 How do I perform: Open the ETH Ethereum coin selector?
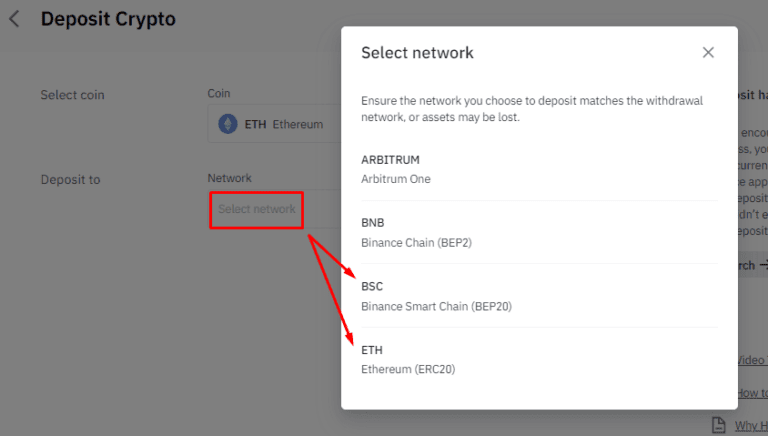point(274,124)
